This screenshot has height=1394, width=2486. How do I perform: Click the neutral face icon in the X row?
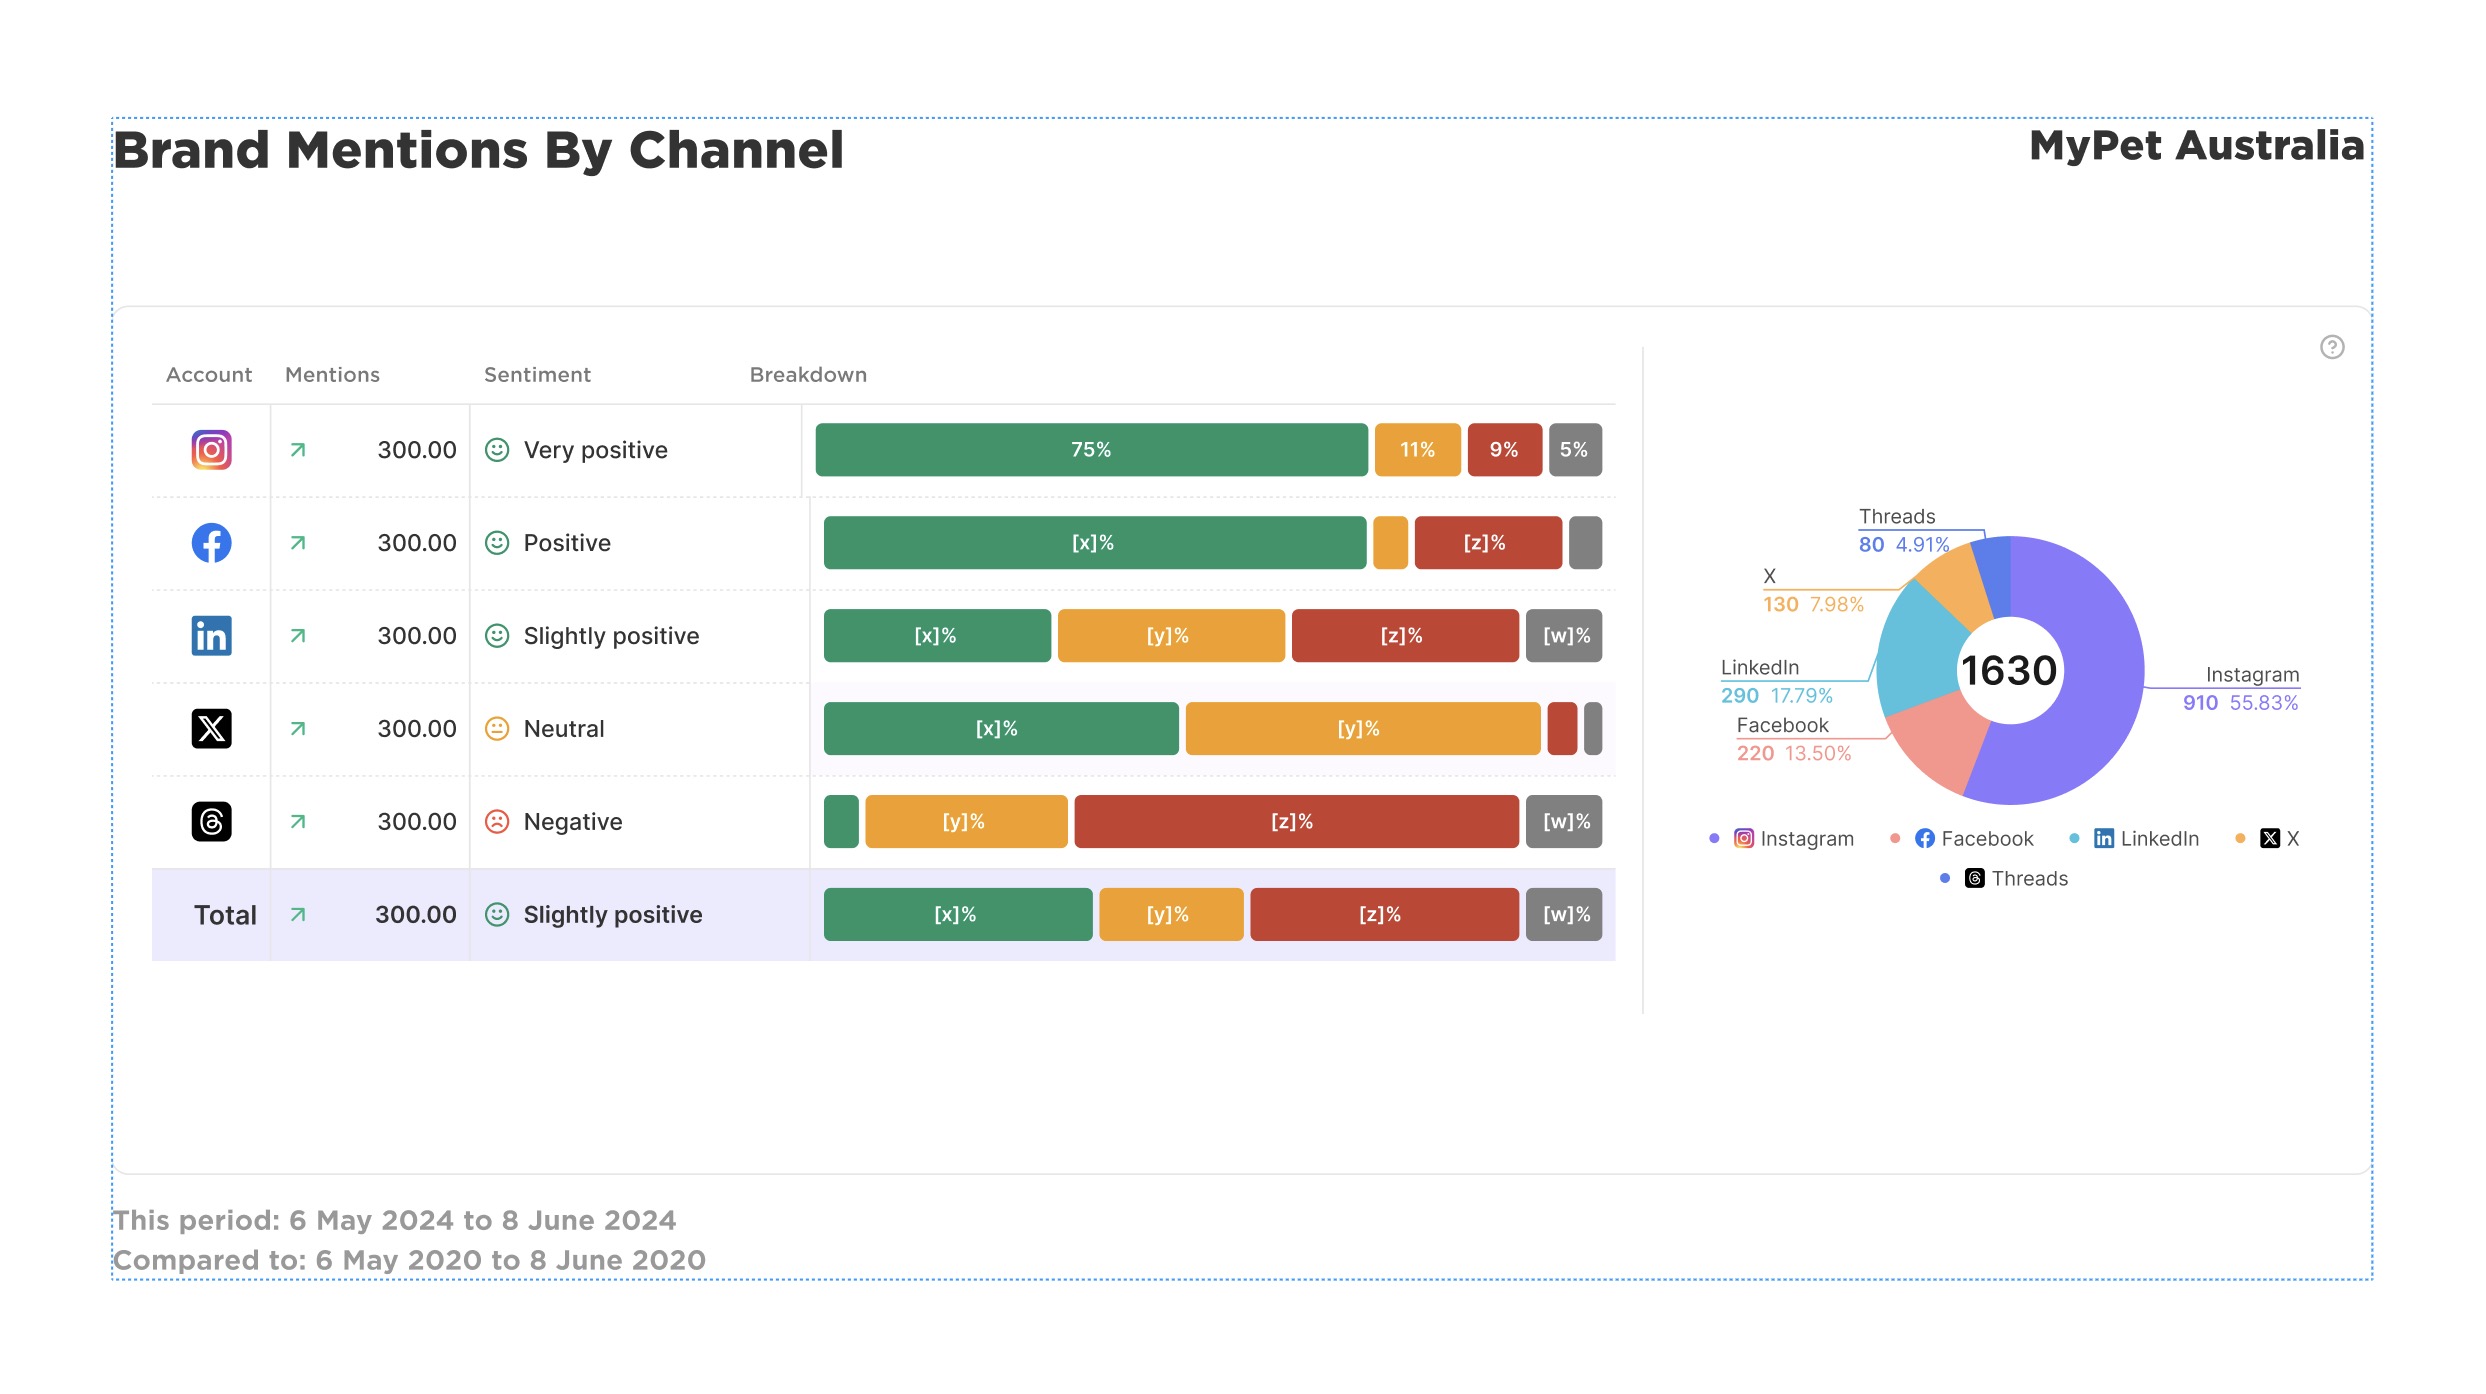pos(497,728)
